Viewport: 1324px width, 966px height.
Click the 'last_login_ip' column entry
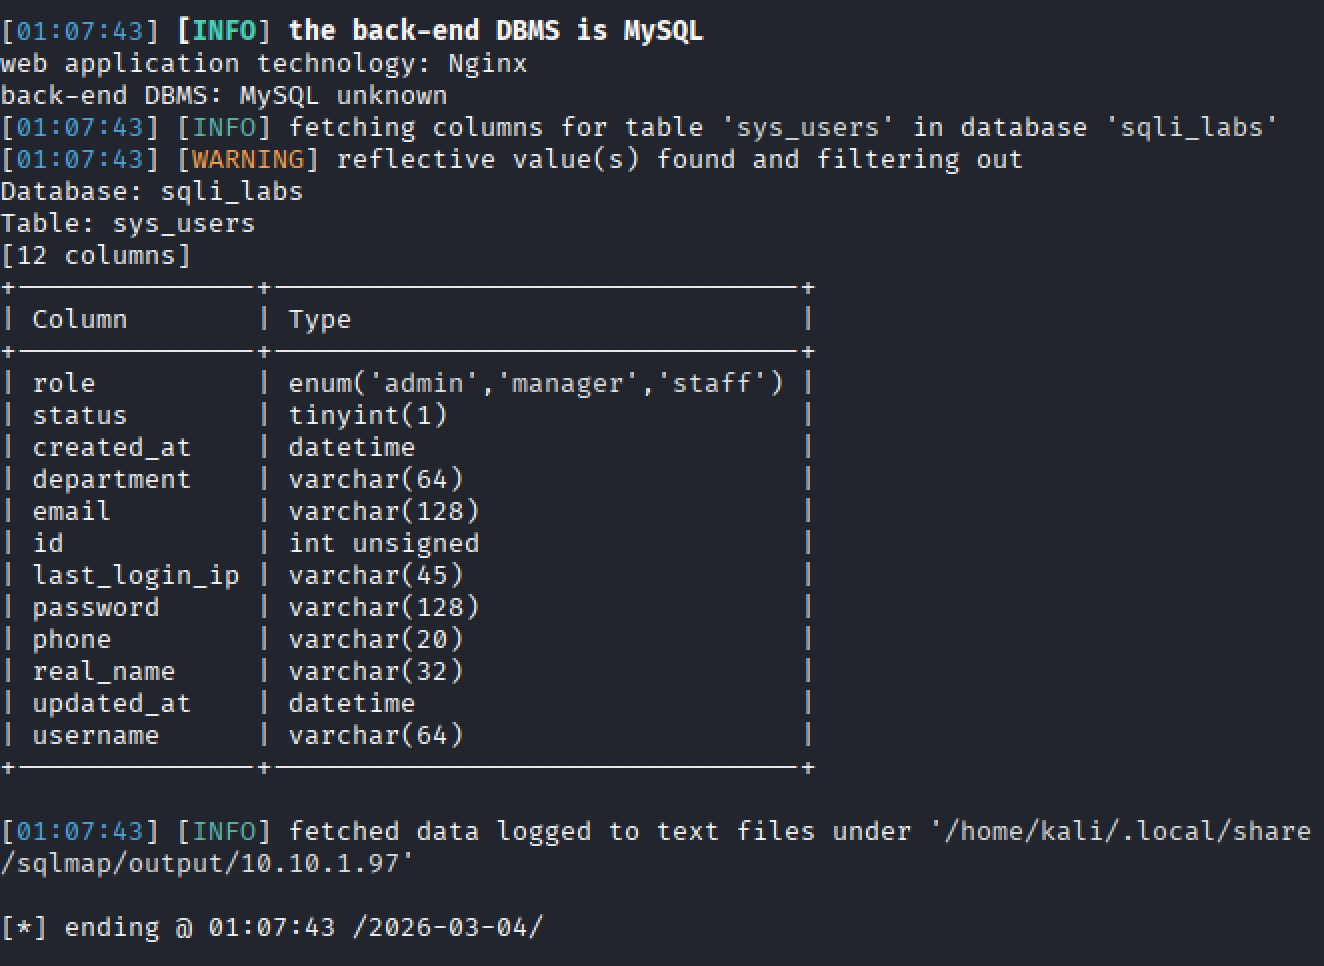[136, 575]
